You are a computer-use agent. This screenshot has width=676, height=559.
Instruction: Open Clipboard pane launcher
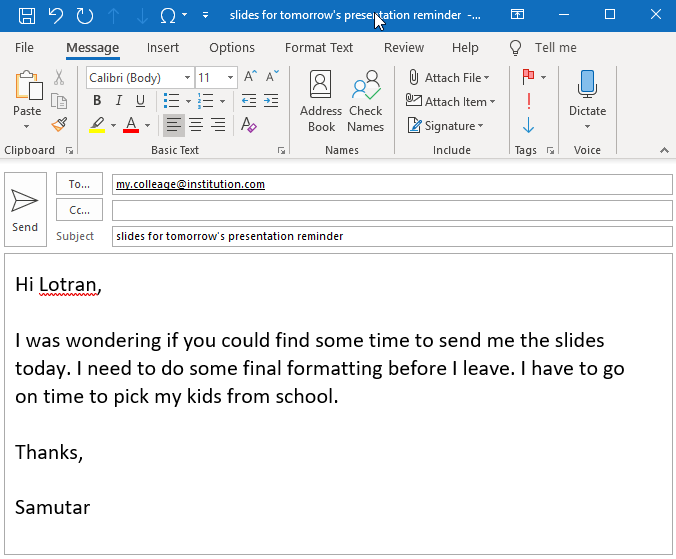(x=69, y=150)
